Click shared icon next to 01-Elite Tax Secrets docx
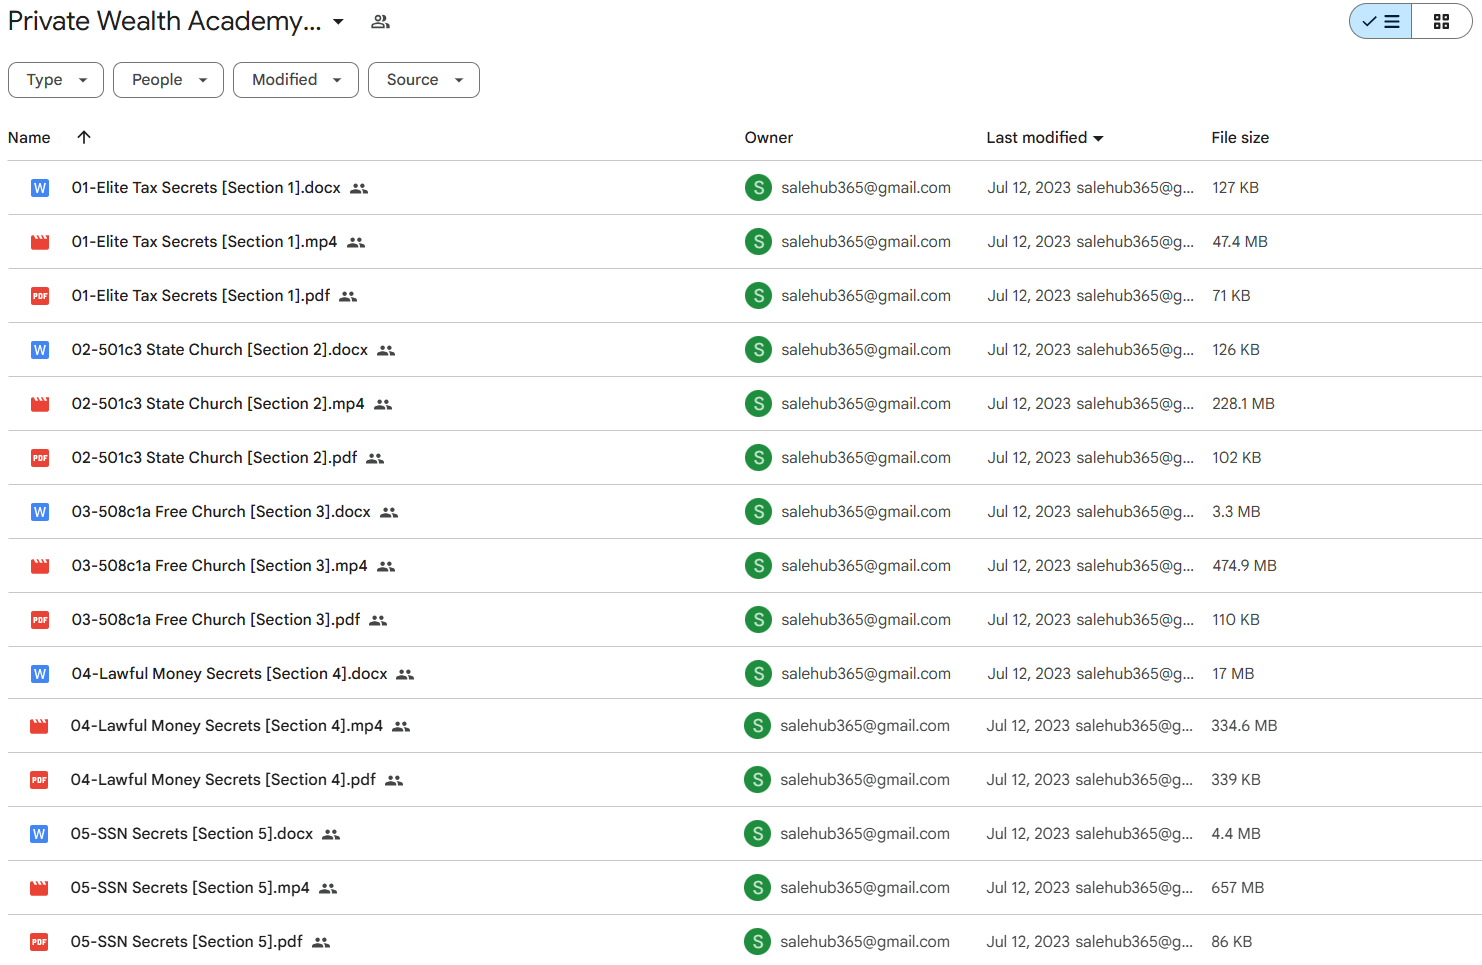Screen dimensions: 1482x965 (x=359, y=188)
